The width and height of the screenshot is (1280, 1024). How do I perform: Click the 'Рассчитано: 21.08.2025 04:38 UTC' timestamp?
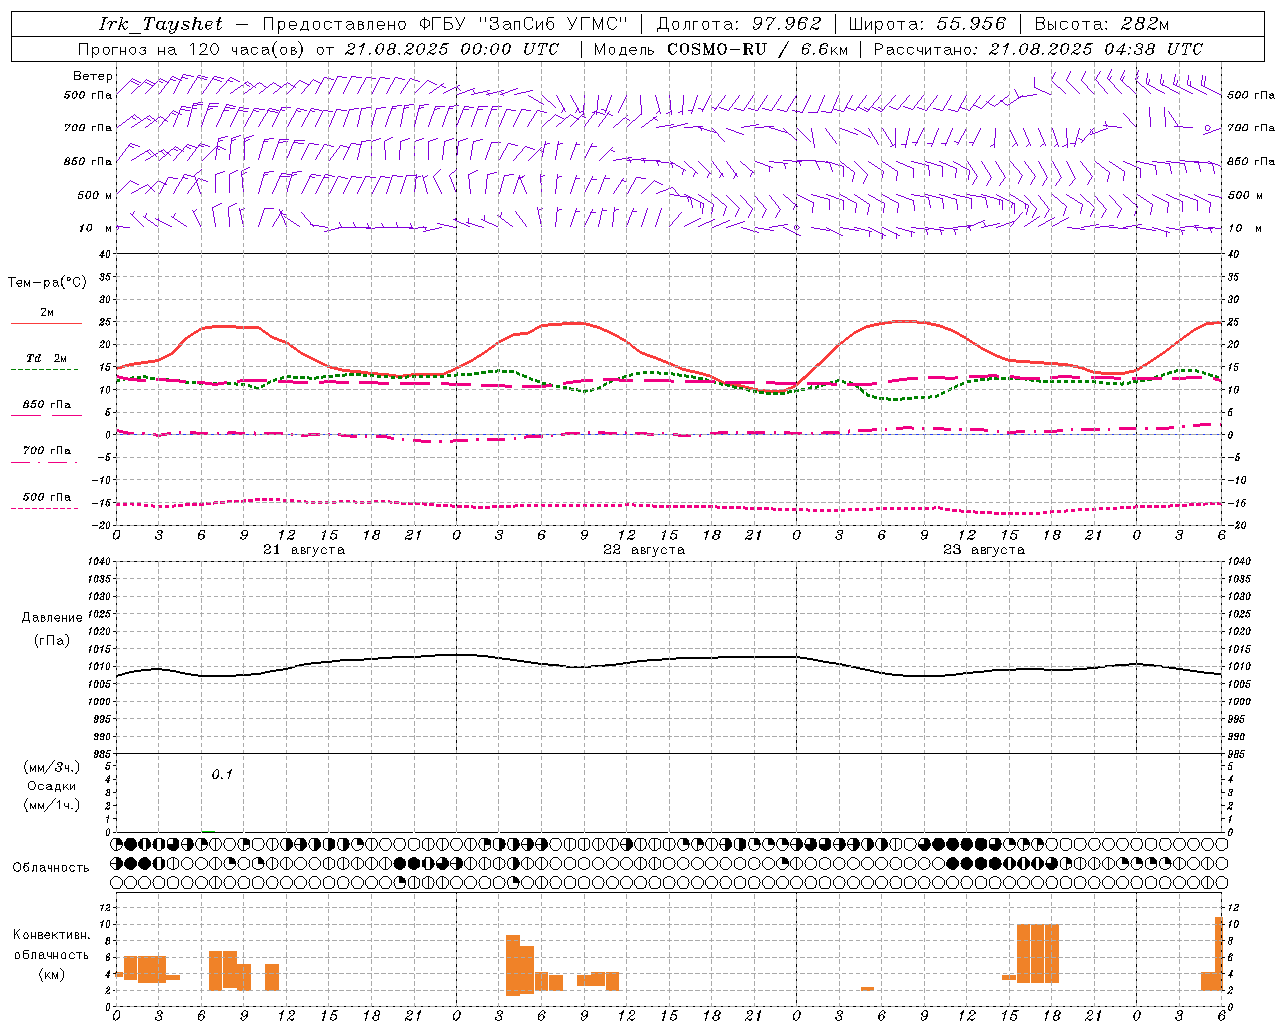point(1038,49)
